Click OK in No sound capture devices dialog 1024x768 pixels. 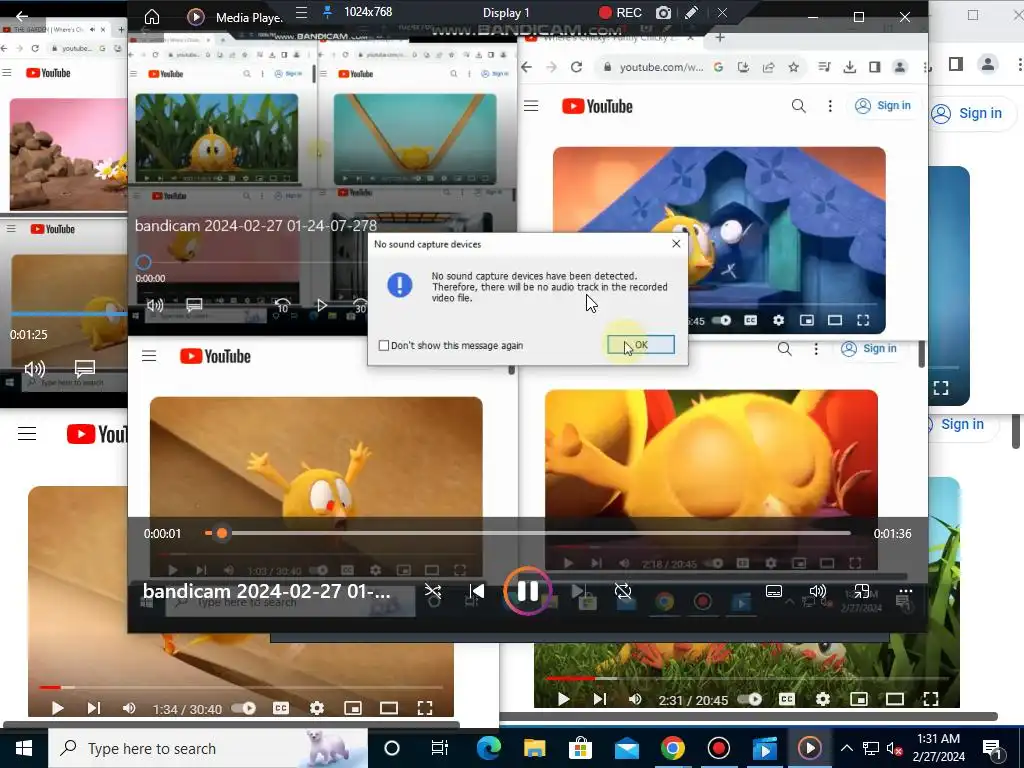click(x=641, y=345)
